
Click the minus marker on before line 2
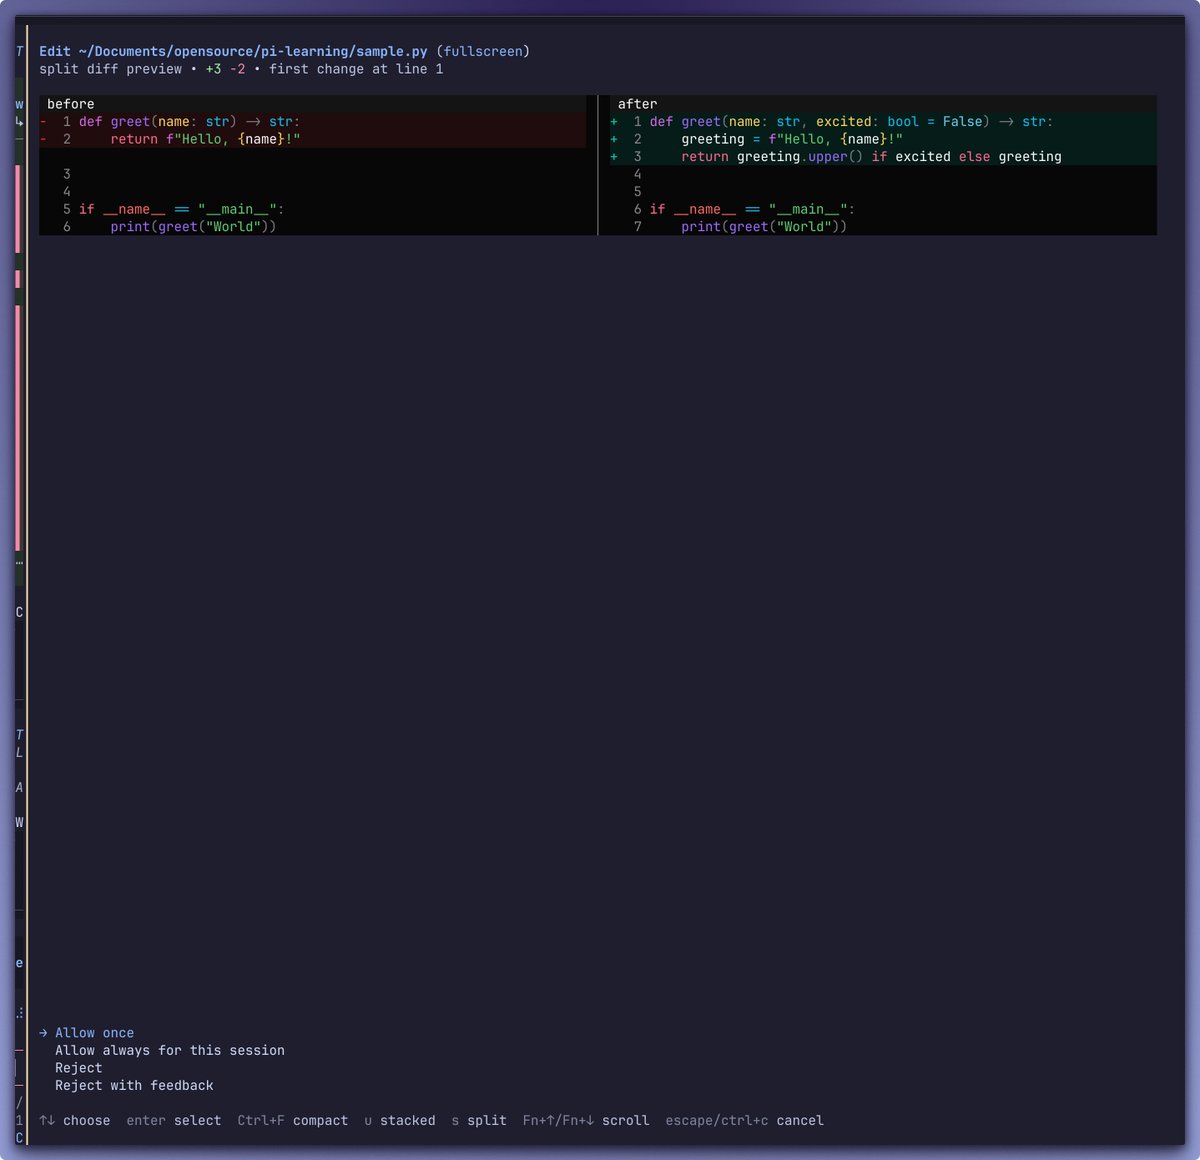pyautogui.click(x=43, y=139)
